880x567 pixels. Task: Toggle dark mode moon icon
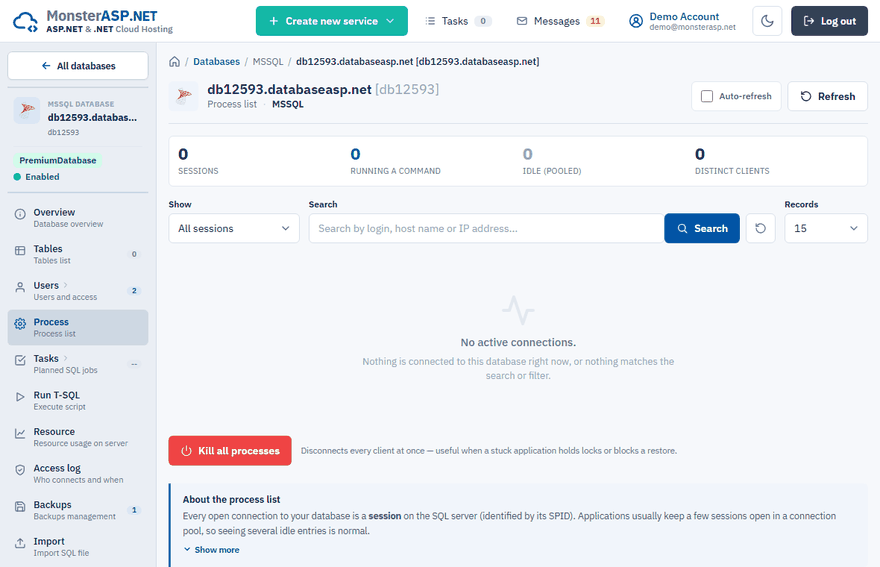pyautogui.click(x=767, y=21)
